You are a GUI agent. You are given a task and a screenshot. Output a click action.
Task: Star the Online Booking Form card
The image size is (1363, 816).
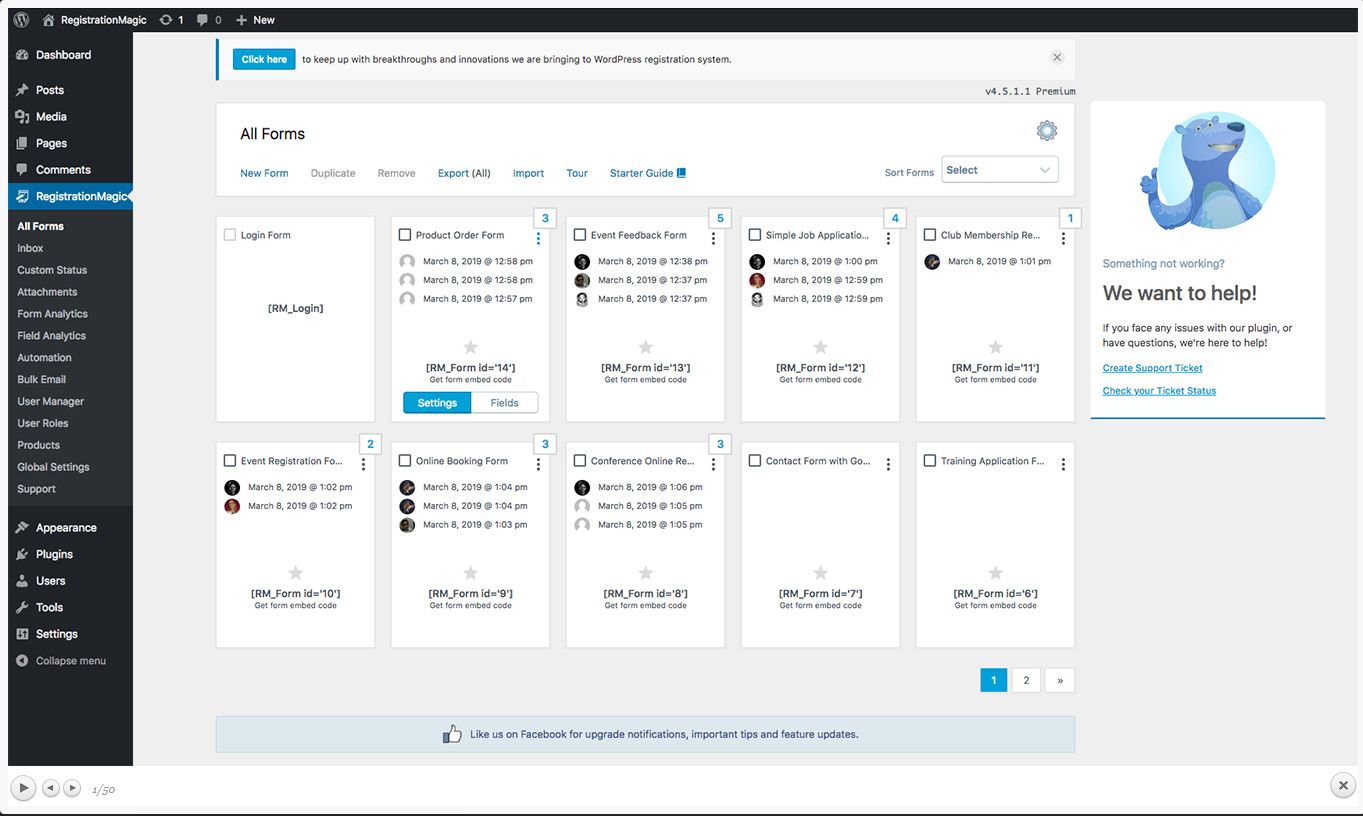click(x=471, y=573)
